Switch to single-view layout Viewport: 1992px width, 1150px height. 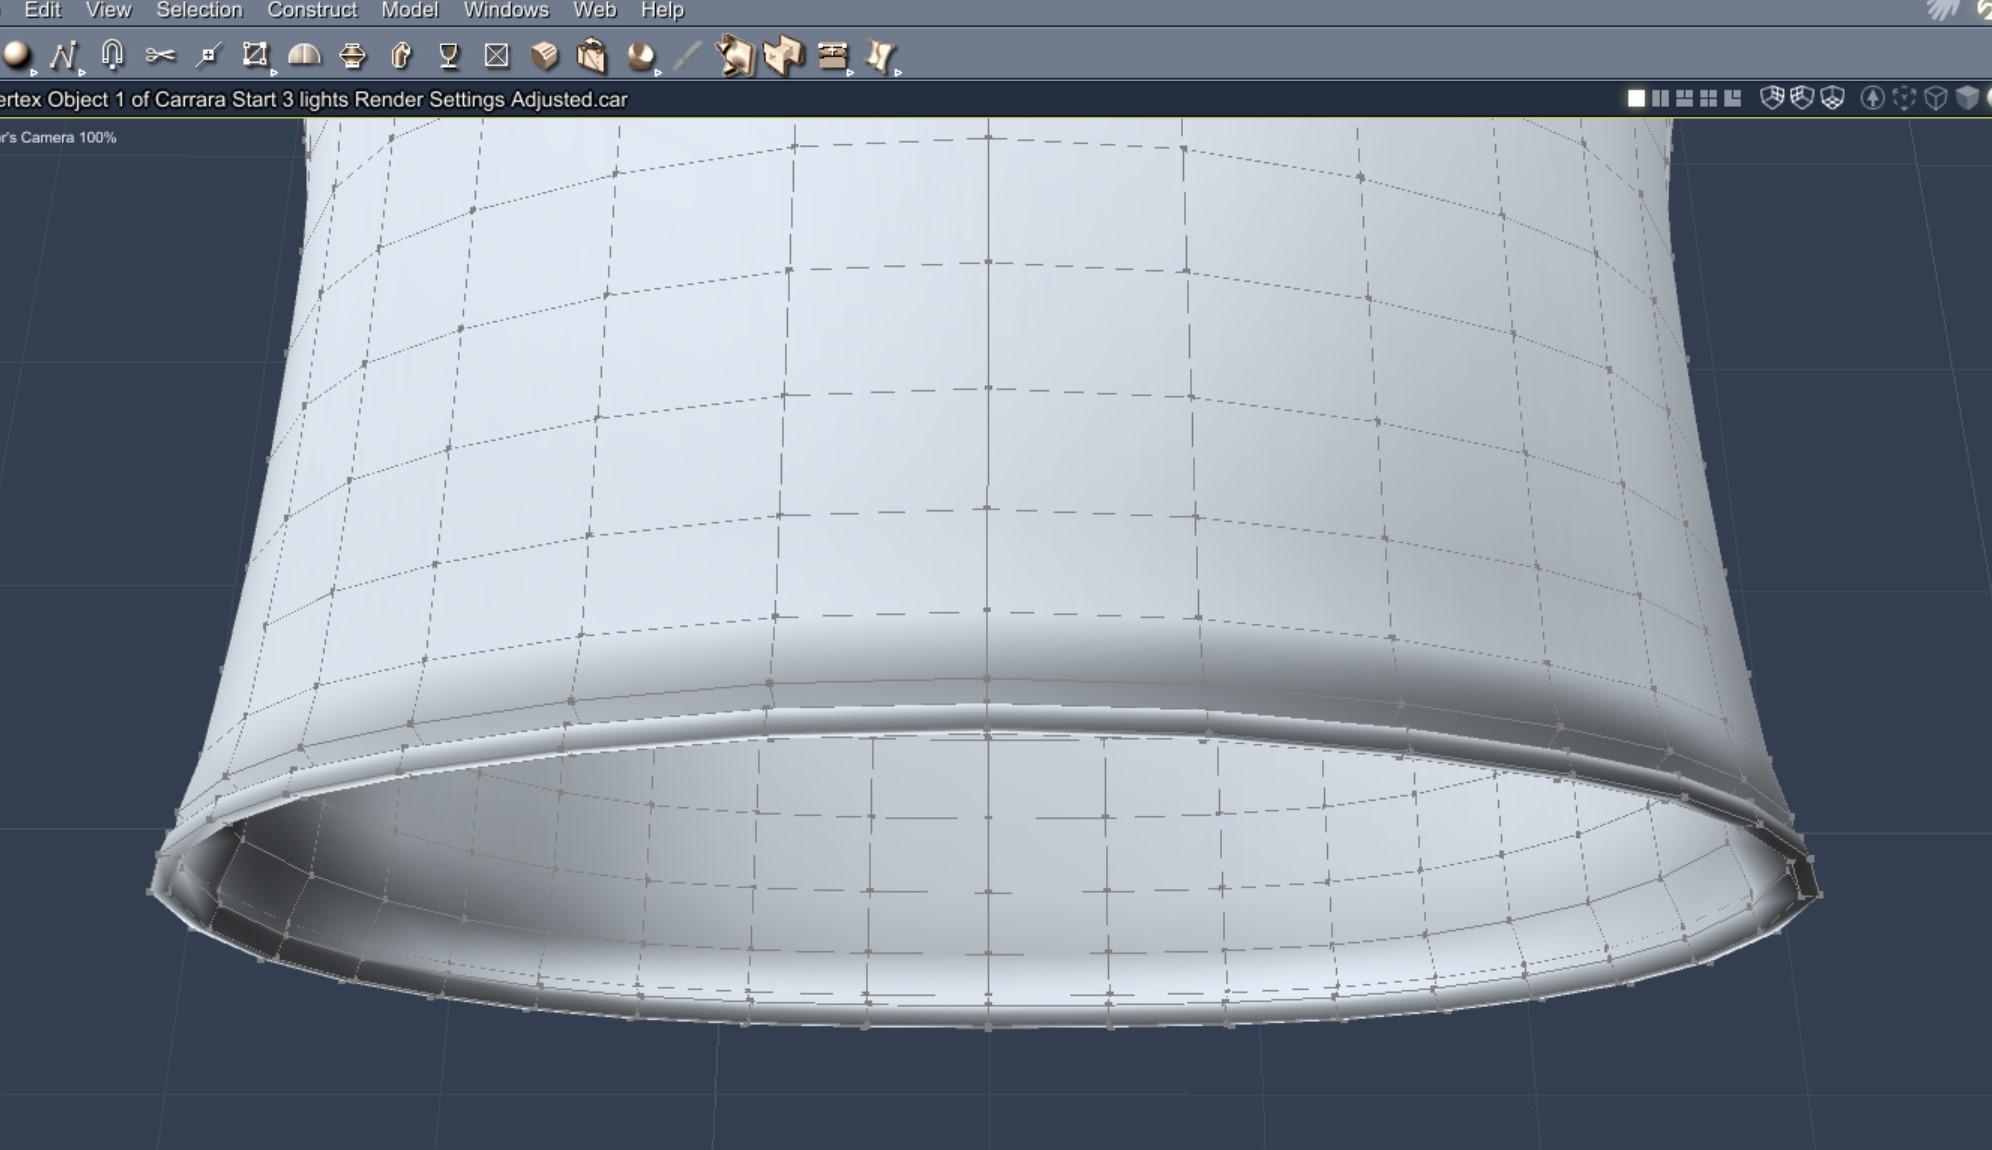click(1636, 98)
